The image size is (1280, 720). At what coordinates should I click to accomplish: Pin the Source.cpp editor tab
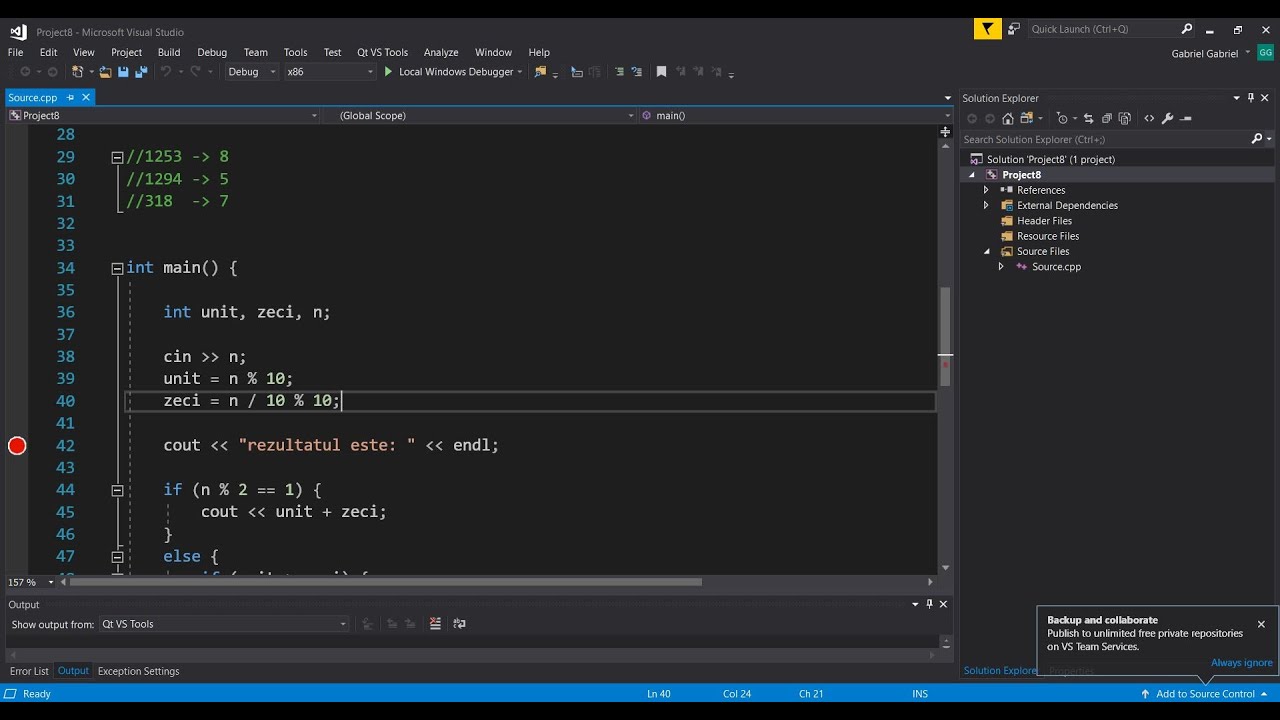(70, 97)
